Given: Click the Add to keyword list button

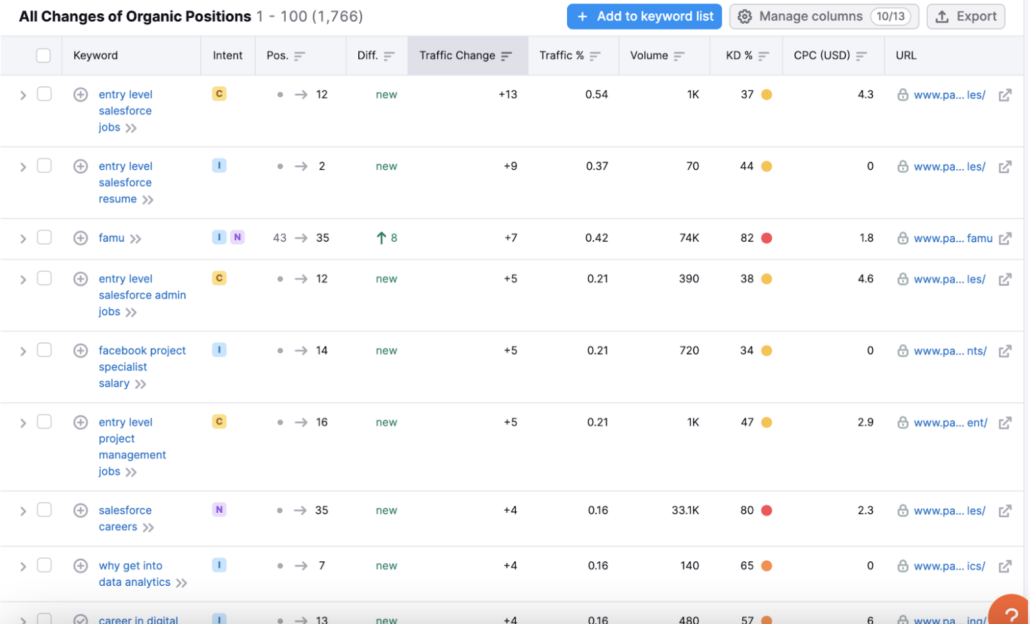Looking at the screenshot, I should pos(644,16).
